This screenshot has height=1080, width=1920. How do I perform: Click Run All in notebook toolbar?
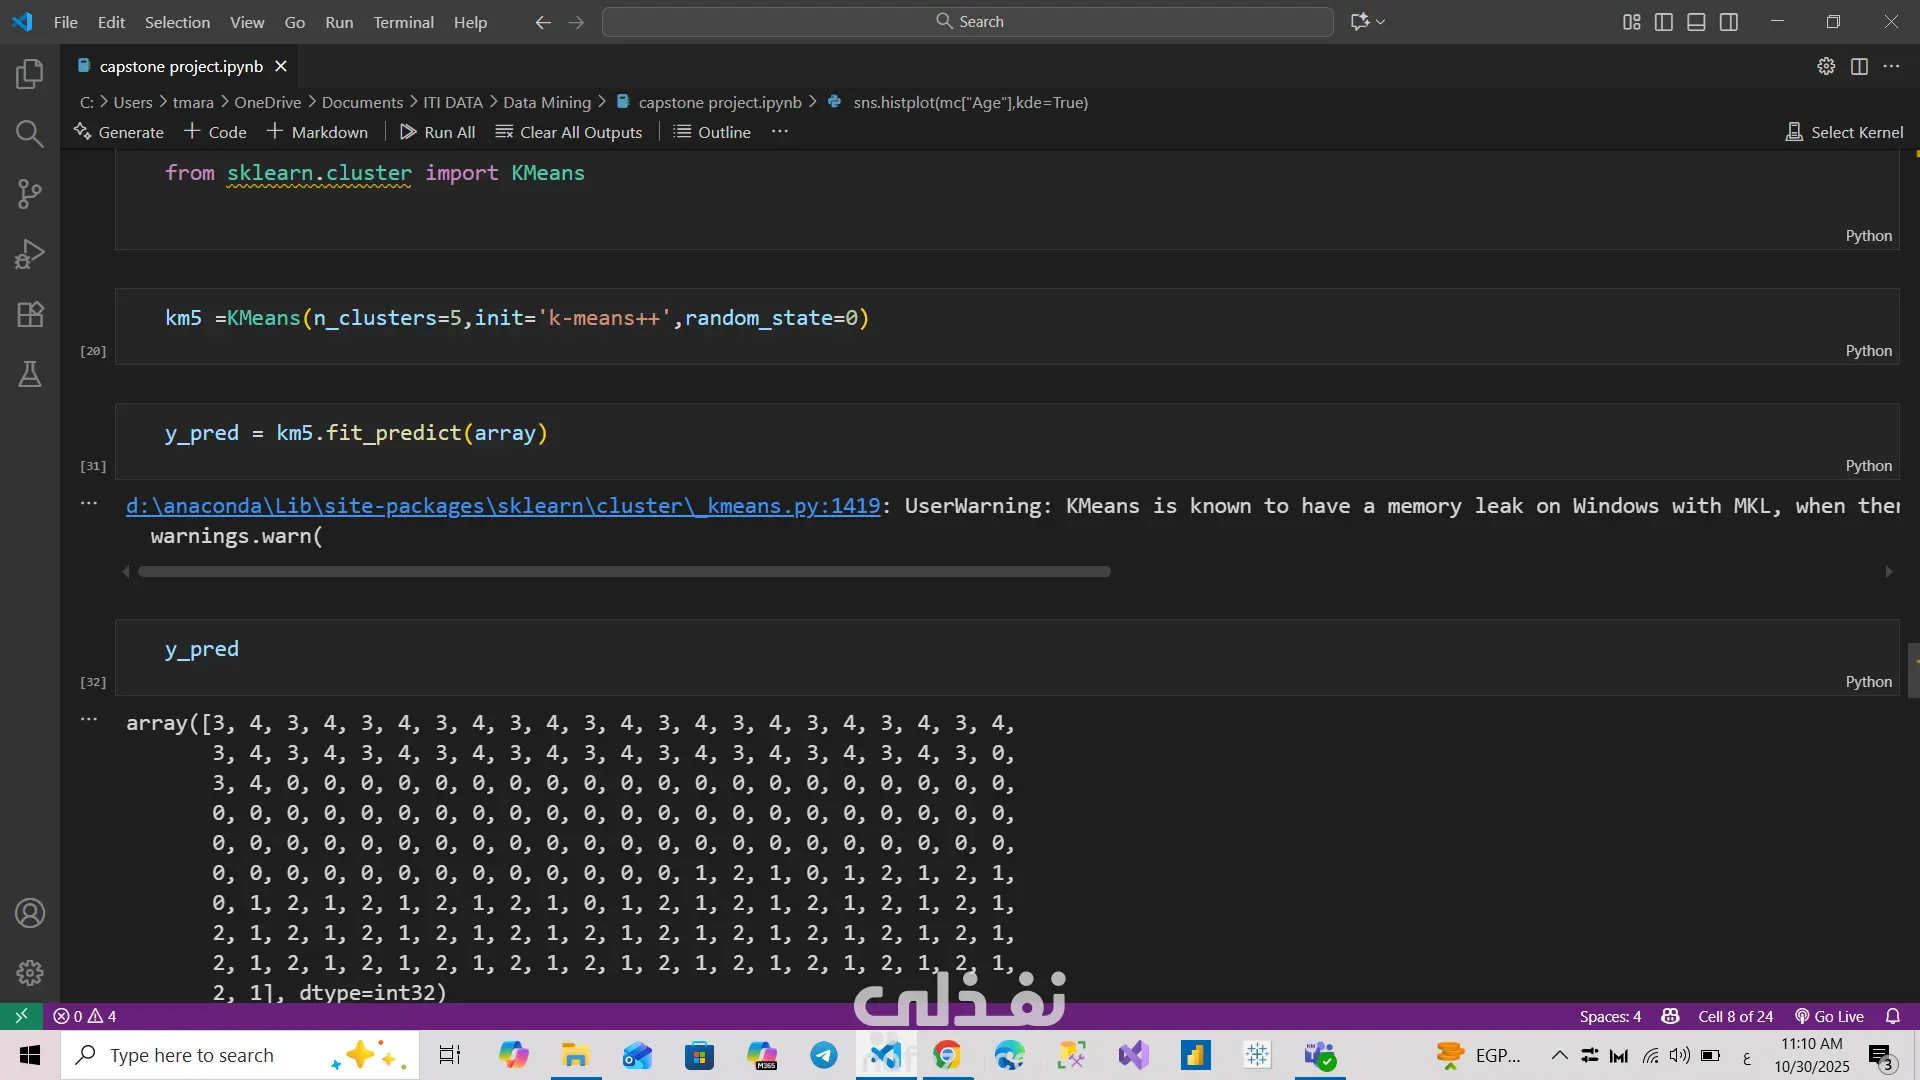point(438,132)
